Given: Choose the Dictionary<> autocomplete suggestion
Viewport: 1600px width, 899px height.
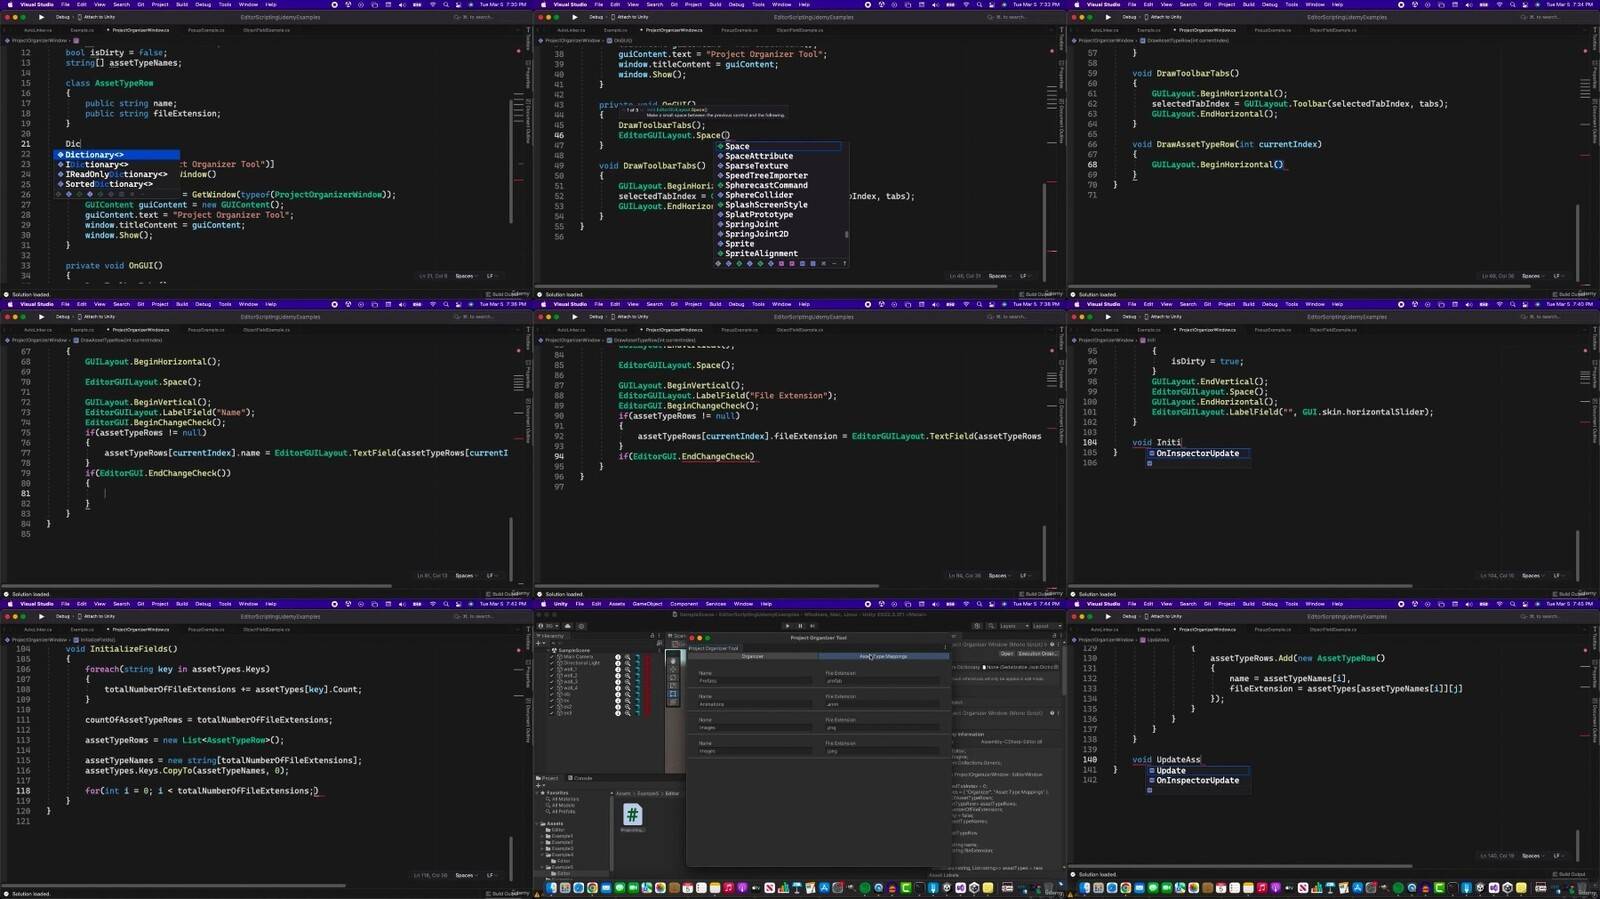Looking at the screenshot, I should [94, 155].
